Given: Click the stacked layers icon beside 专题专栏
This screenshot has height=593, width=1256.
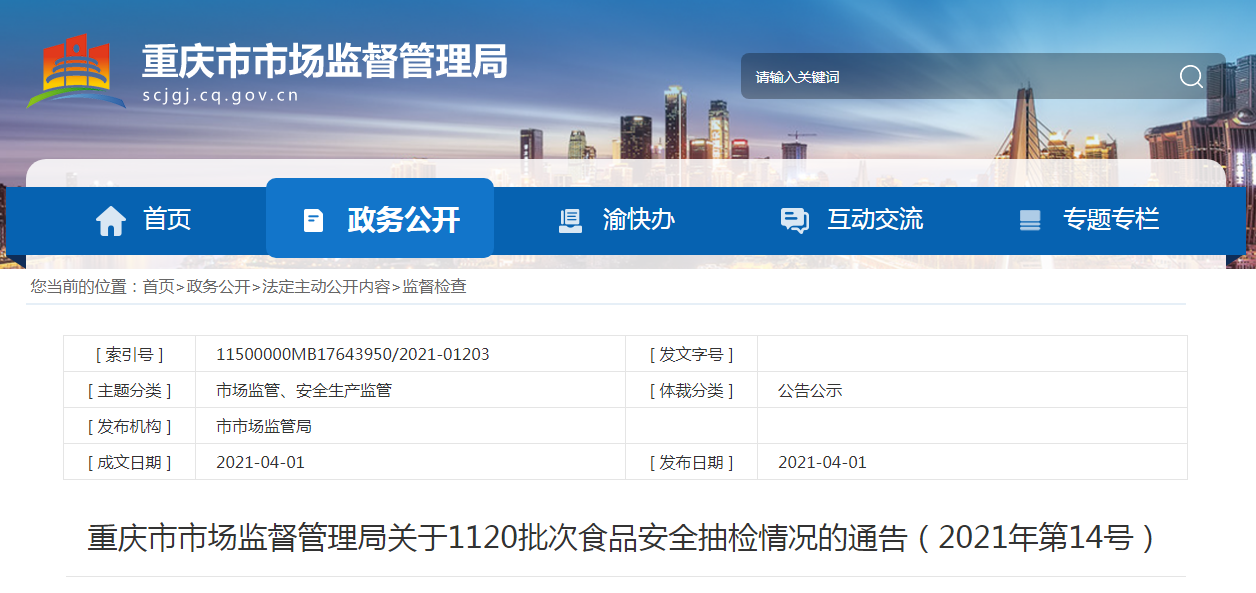Looking at the screenshot, I should click(x=1029, y=220).
